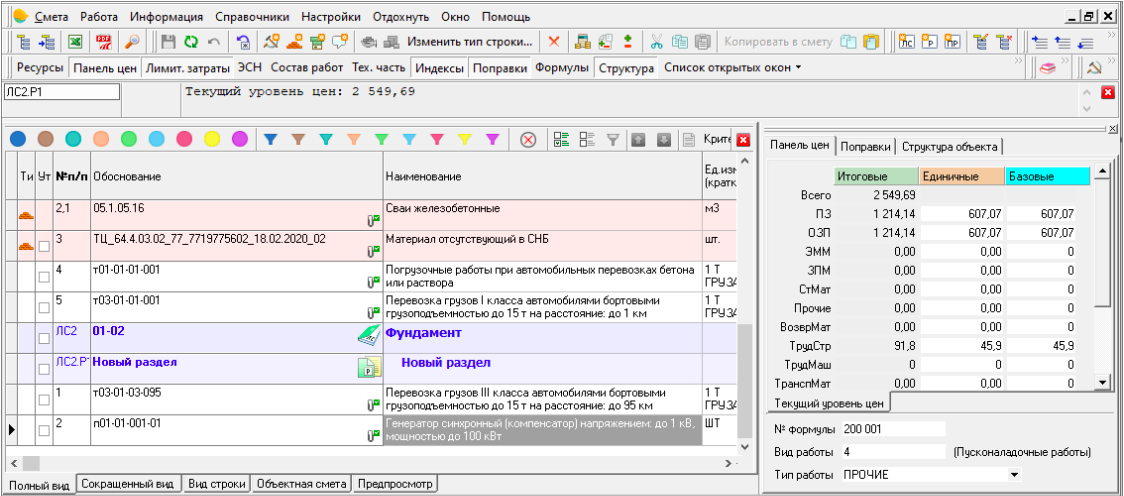Click the blue funnel filter icon
The width and height of the screenshot is (1124, 496).
270,139
